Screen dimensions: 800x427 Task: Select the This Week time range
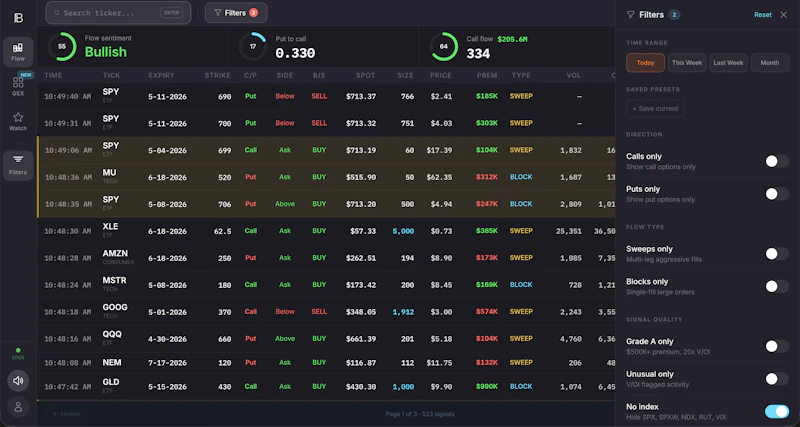point(687,63)
